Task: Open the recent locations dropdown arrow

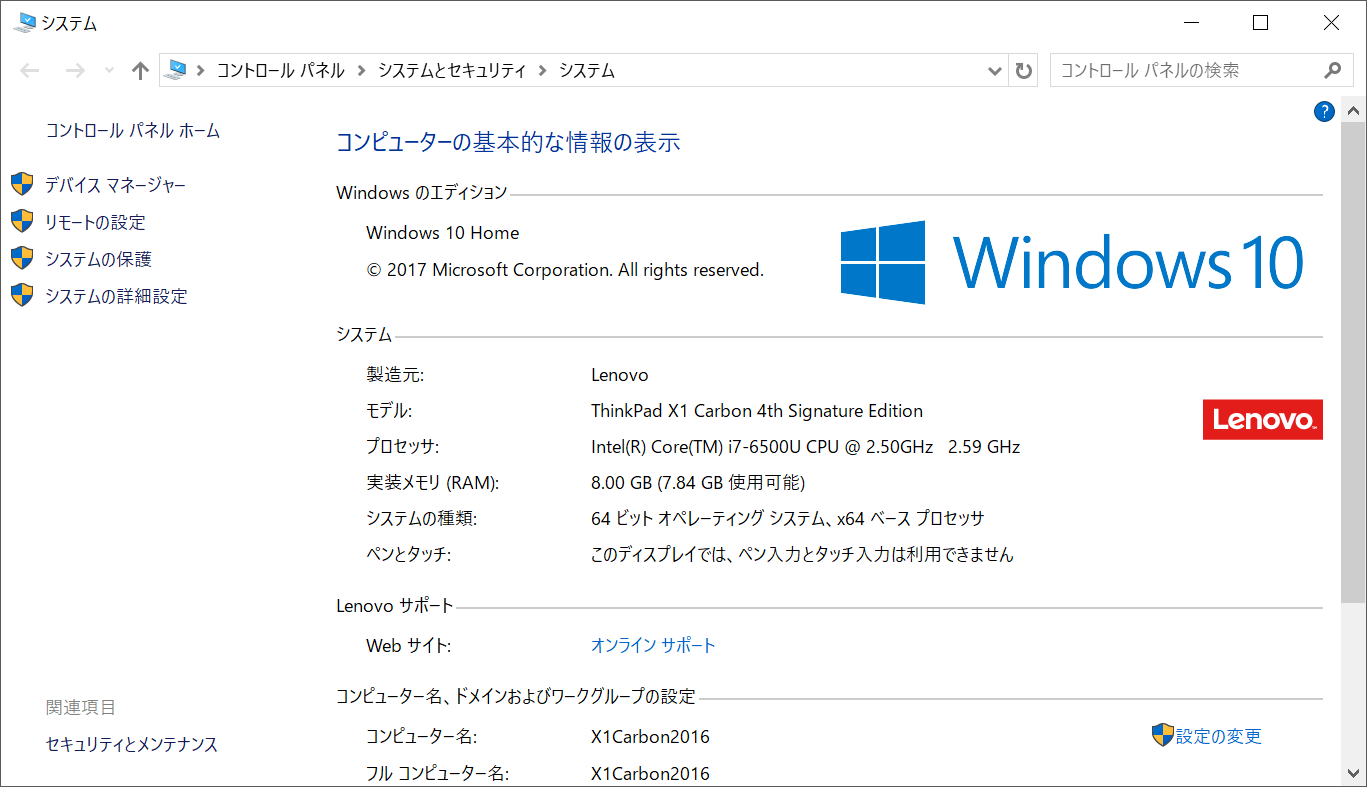Action: pos(109,71)
